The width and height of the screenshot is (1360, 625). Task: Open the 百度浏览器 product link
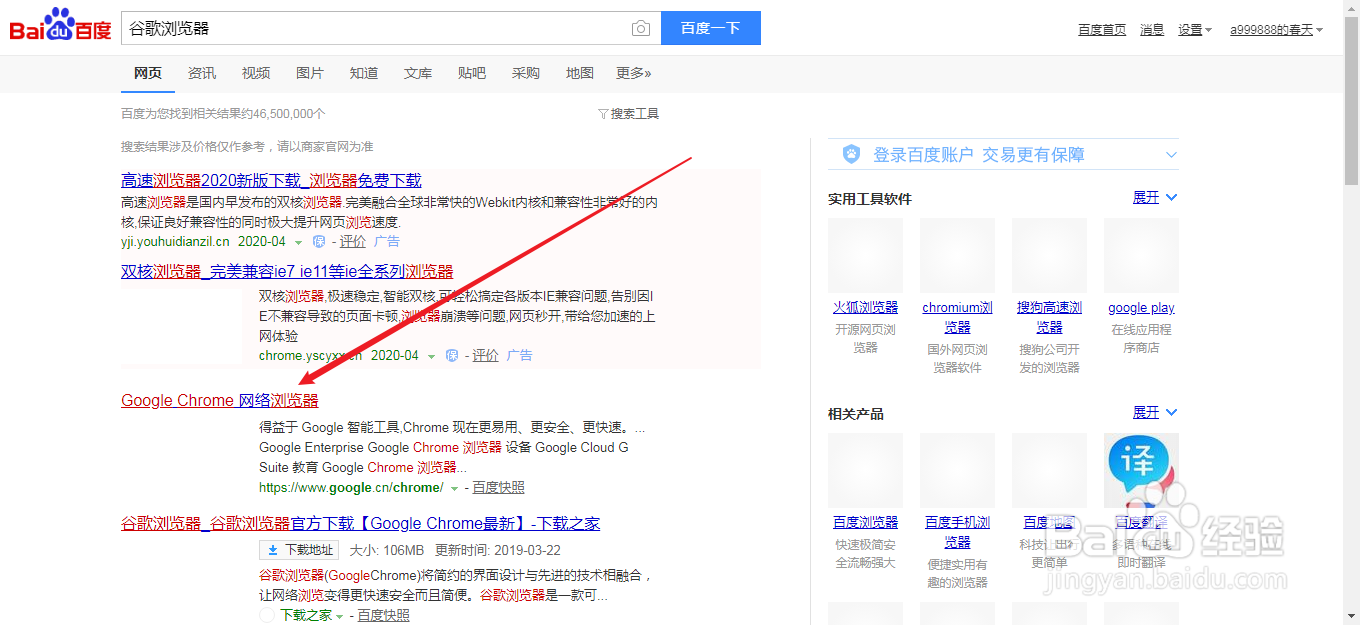[866, 523]
